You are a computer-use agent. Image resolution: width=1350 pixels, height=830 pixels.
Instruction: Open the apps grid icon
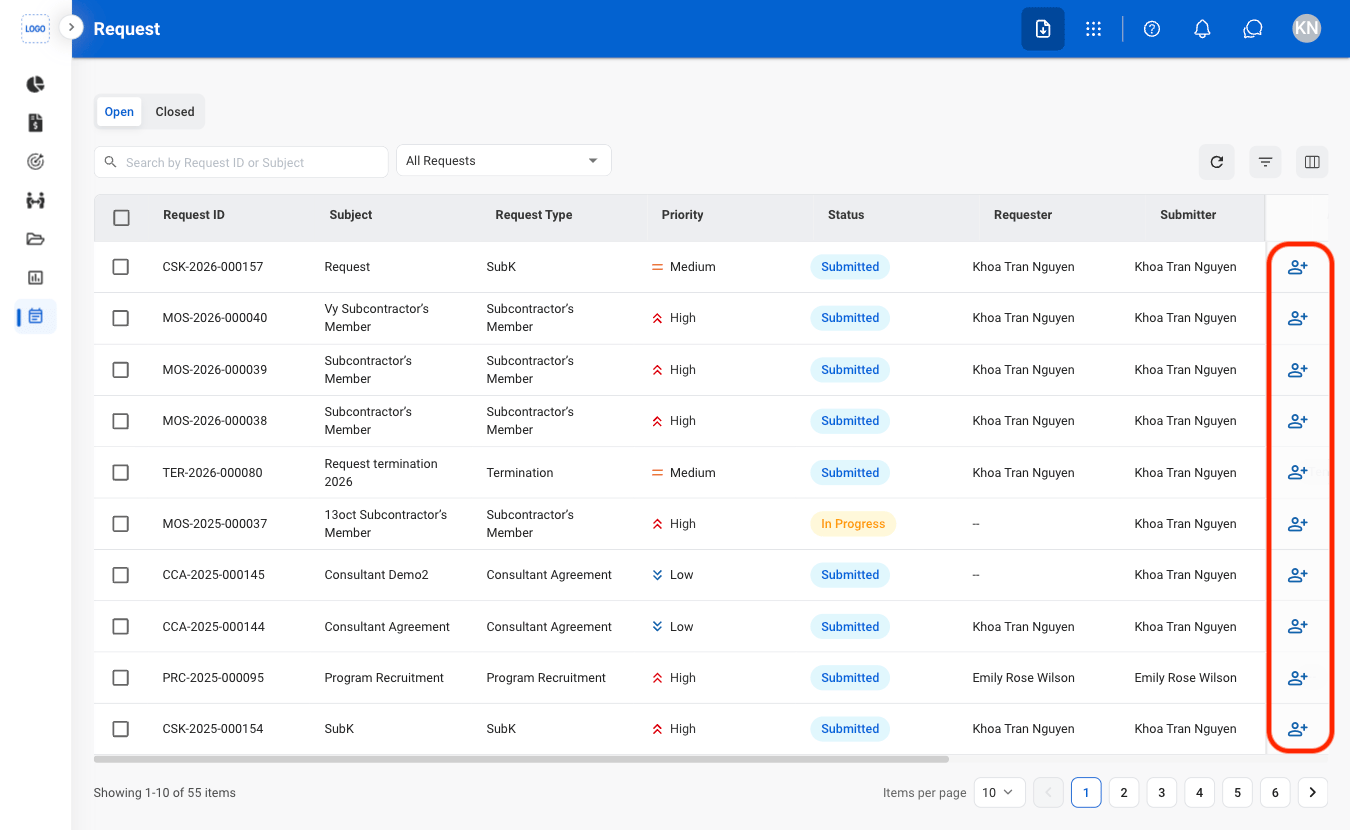tap(1094, 29)
